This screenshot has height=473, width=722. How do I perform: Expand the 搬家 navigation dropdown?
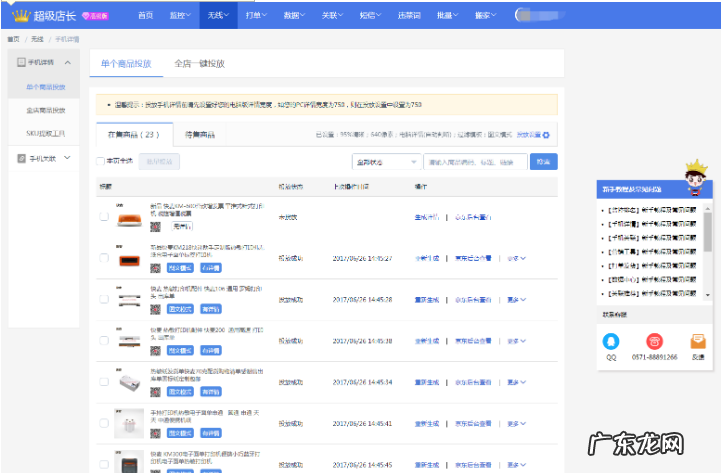pyautogui.click(x=485, y=15)
